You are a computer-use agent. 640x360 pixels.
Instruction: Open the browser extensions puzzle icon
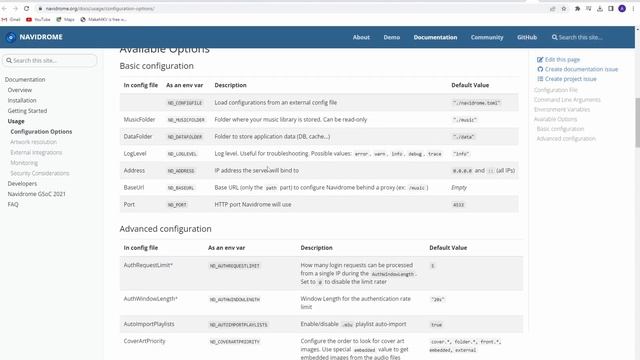click(577, 9)
